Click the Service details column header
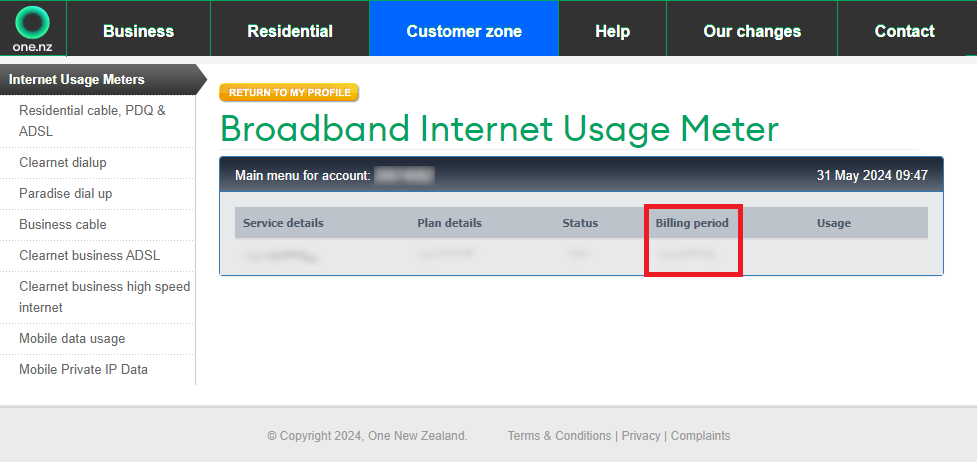977x462 pixels. click(283, 223)
